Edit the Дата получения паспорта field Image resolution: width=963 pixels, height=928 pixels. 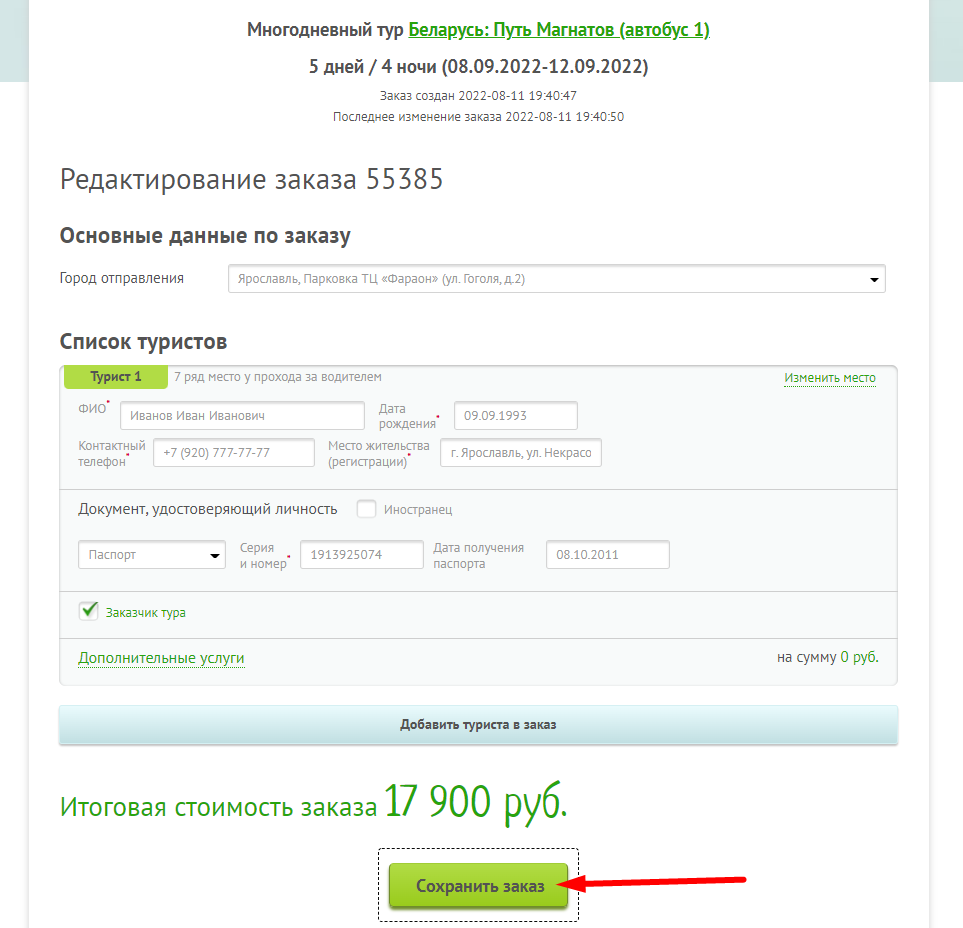[x=607, y=555]
